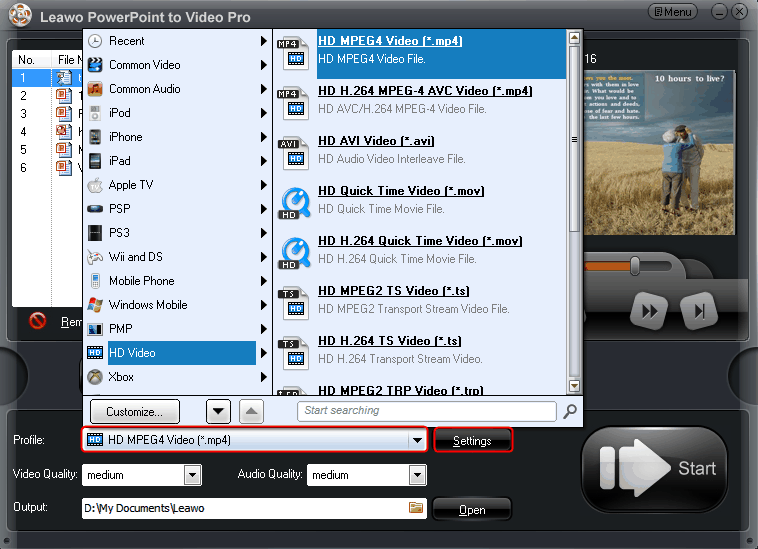758x549 pixels.
Task: Open the Profile dropdown arrow
Action: point(417,440)
